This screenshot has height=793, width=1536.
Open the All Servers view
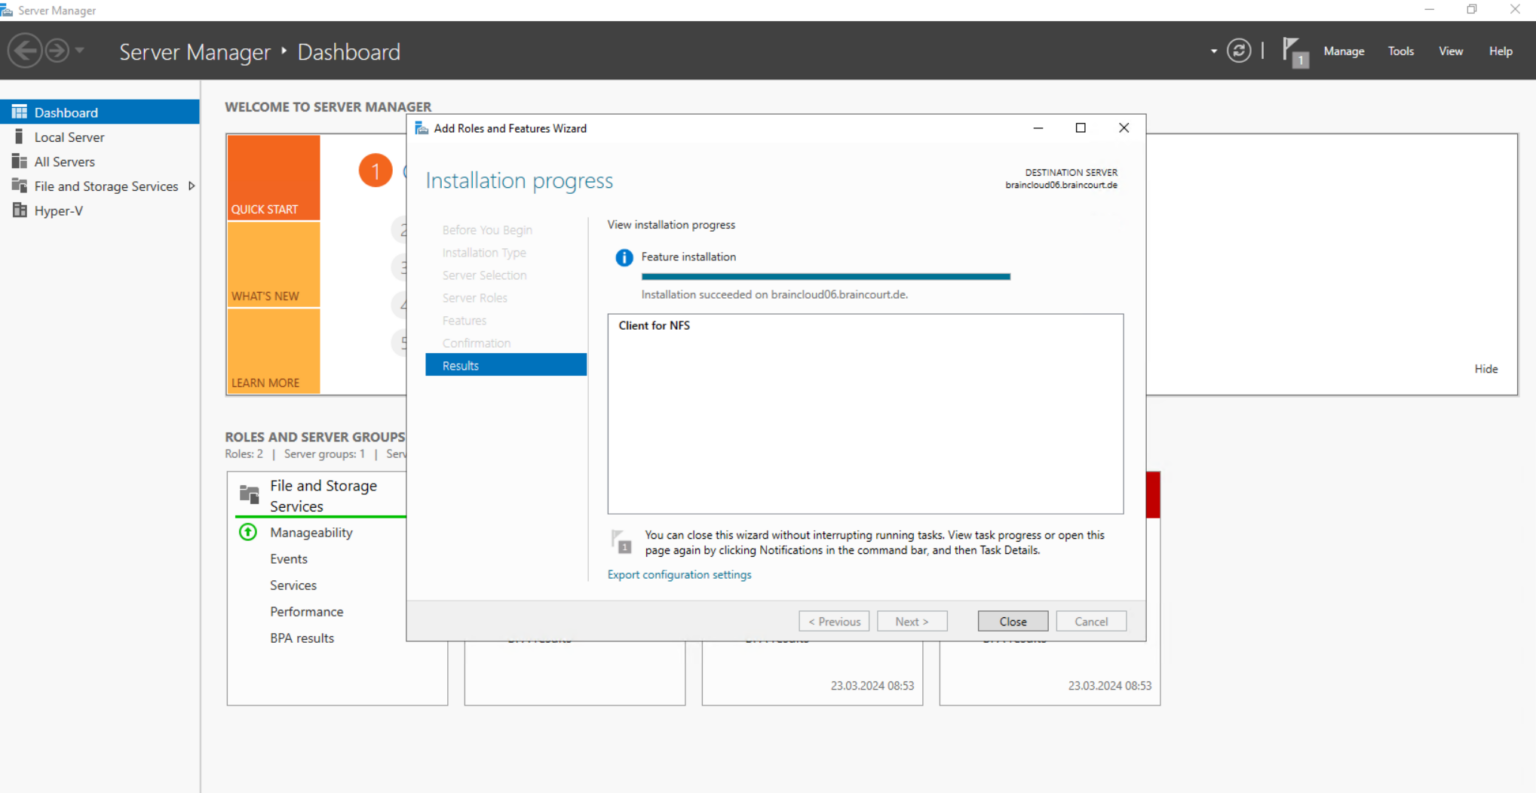[x=63, y=161]
